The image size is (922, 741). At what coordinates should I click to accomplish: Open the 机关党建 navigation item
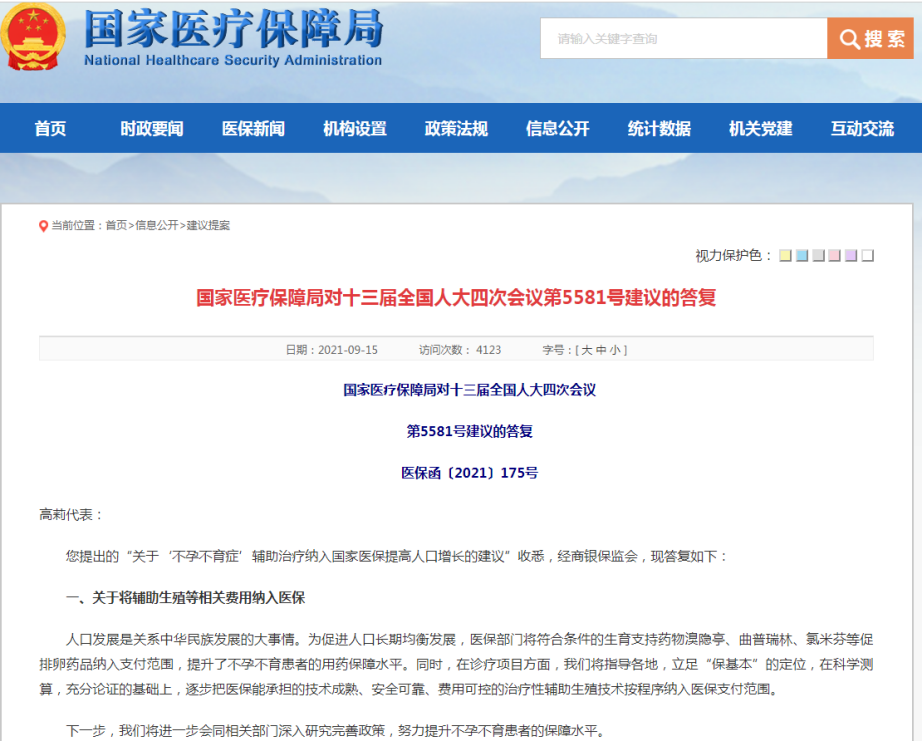761,128
